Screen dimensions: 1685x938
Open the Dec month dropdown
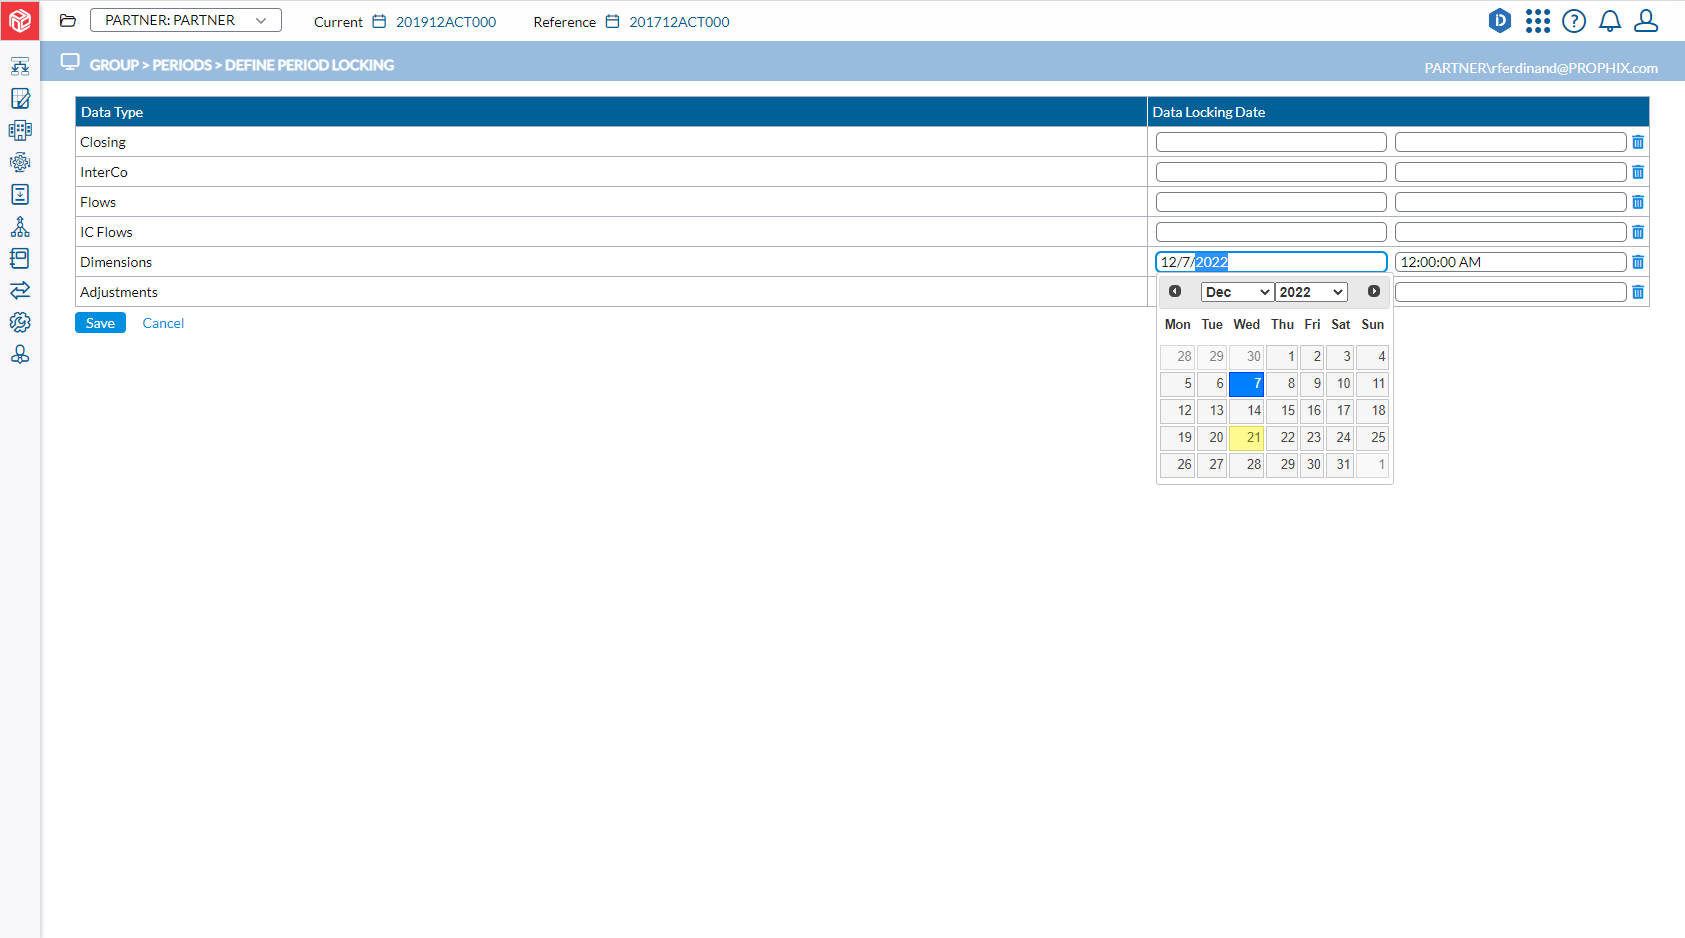click(x=1237, y=292)
